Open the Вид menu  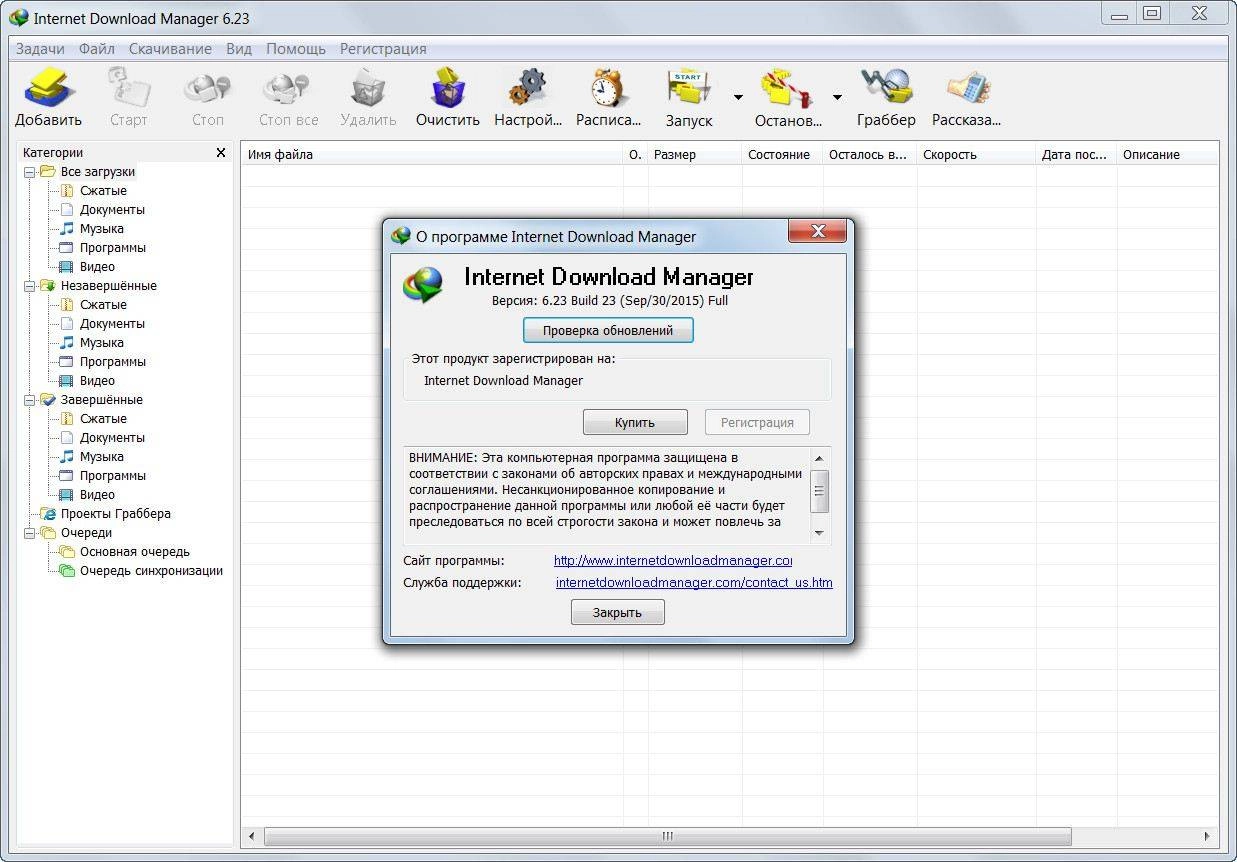click(239, 48)
